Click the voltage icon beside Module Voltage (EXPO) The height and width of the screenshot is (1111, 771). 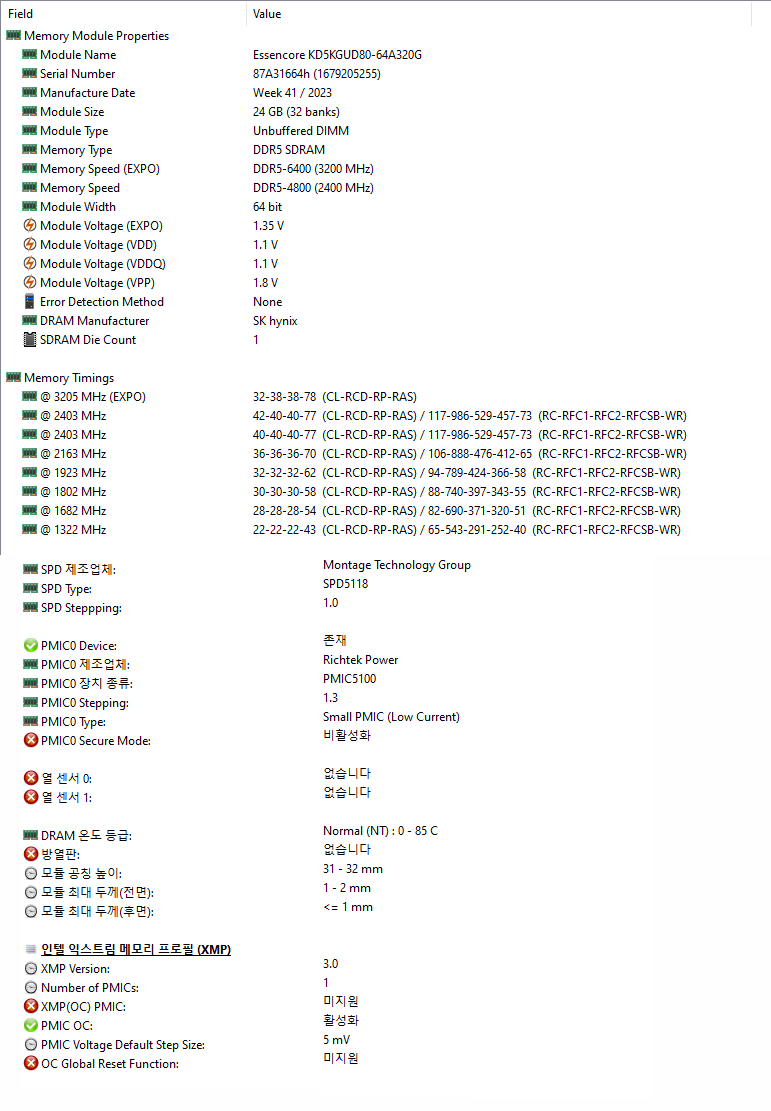click(30, 225)
